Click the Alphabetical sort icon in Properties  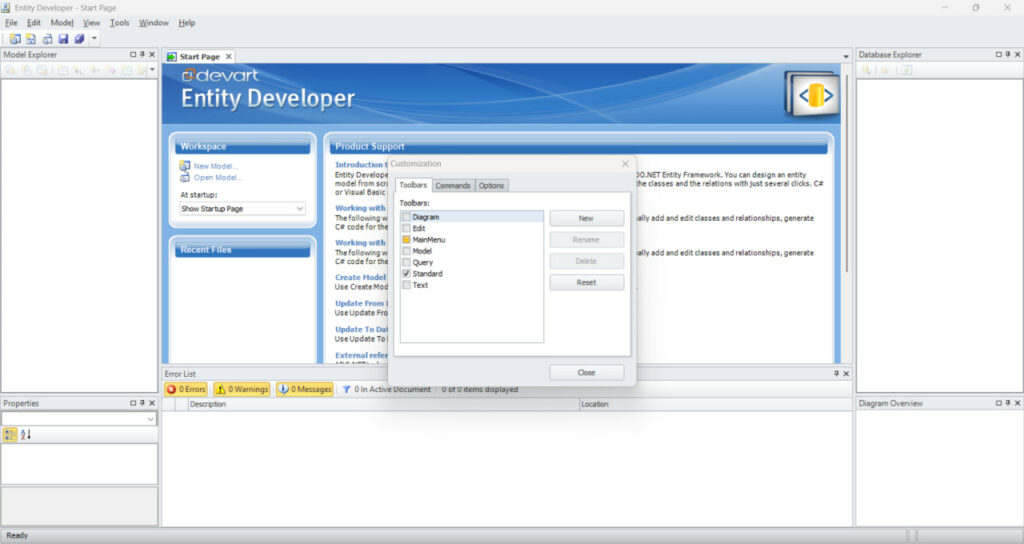tap(25, 434)
